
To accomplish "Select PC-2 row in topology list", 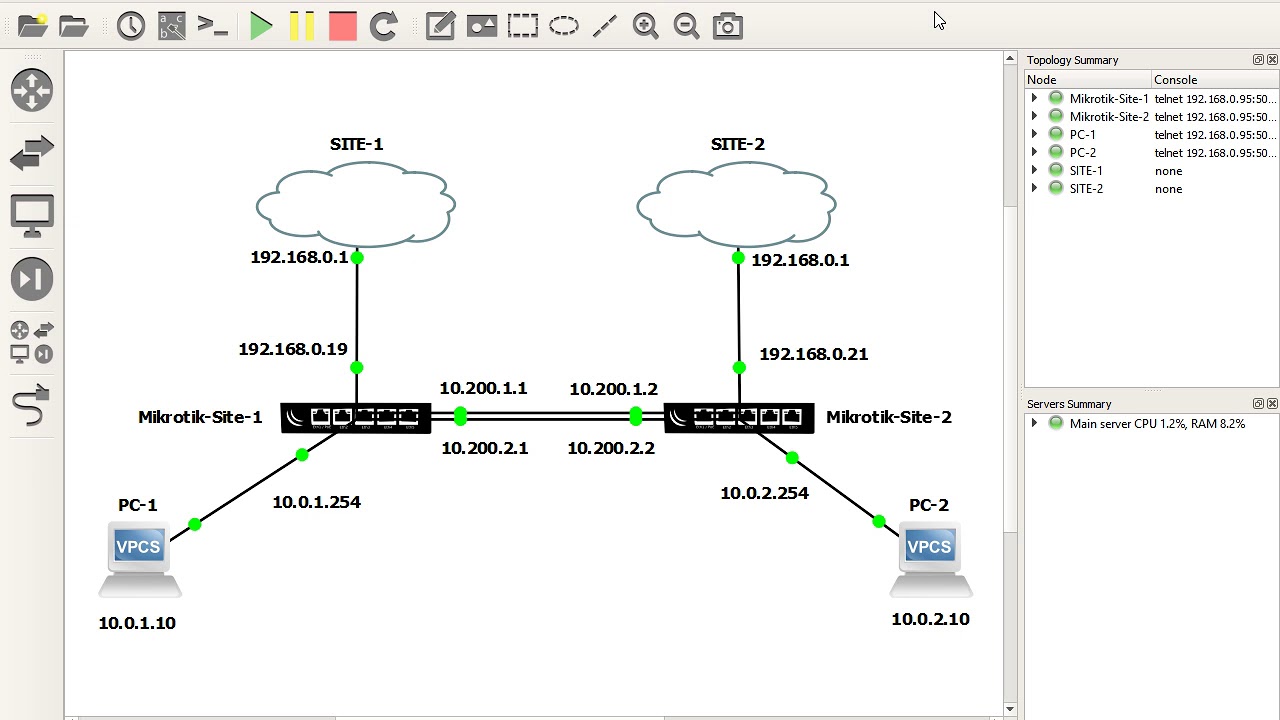I will click(x=1152, y=153).
